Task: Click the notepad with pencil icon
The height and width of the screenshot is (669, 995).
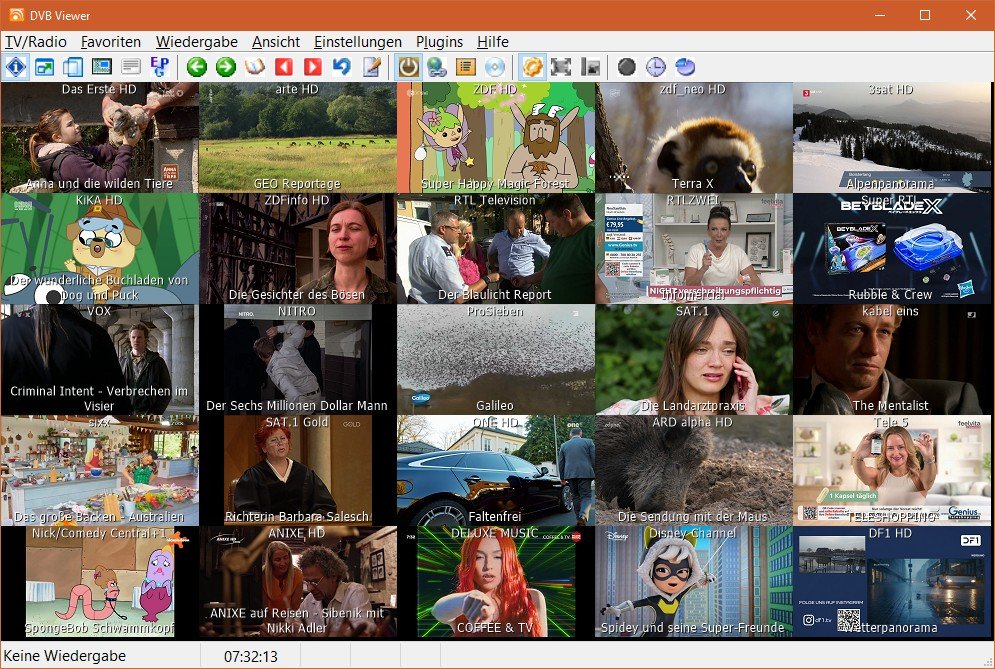Action: [371, 67]
